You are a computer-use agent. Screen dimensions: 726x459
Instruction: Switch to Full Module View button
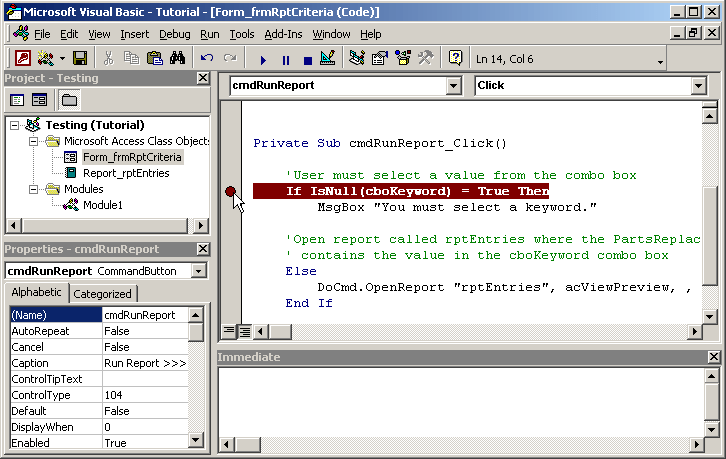click(x=244, y=331)
